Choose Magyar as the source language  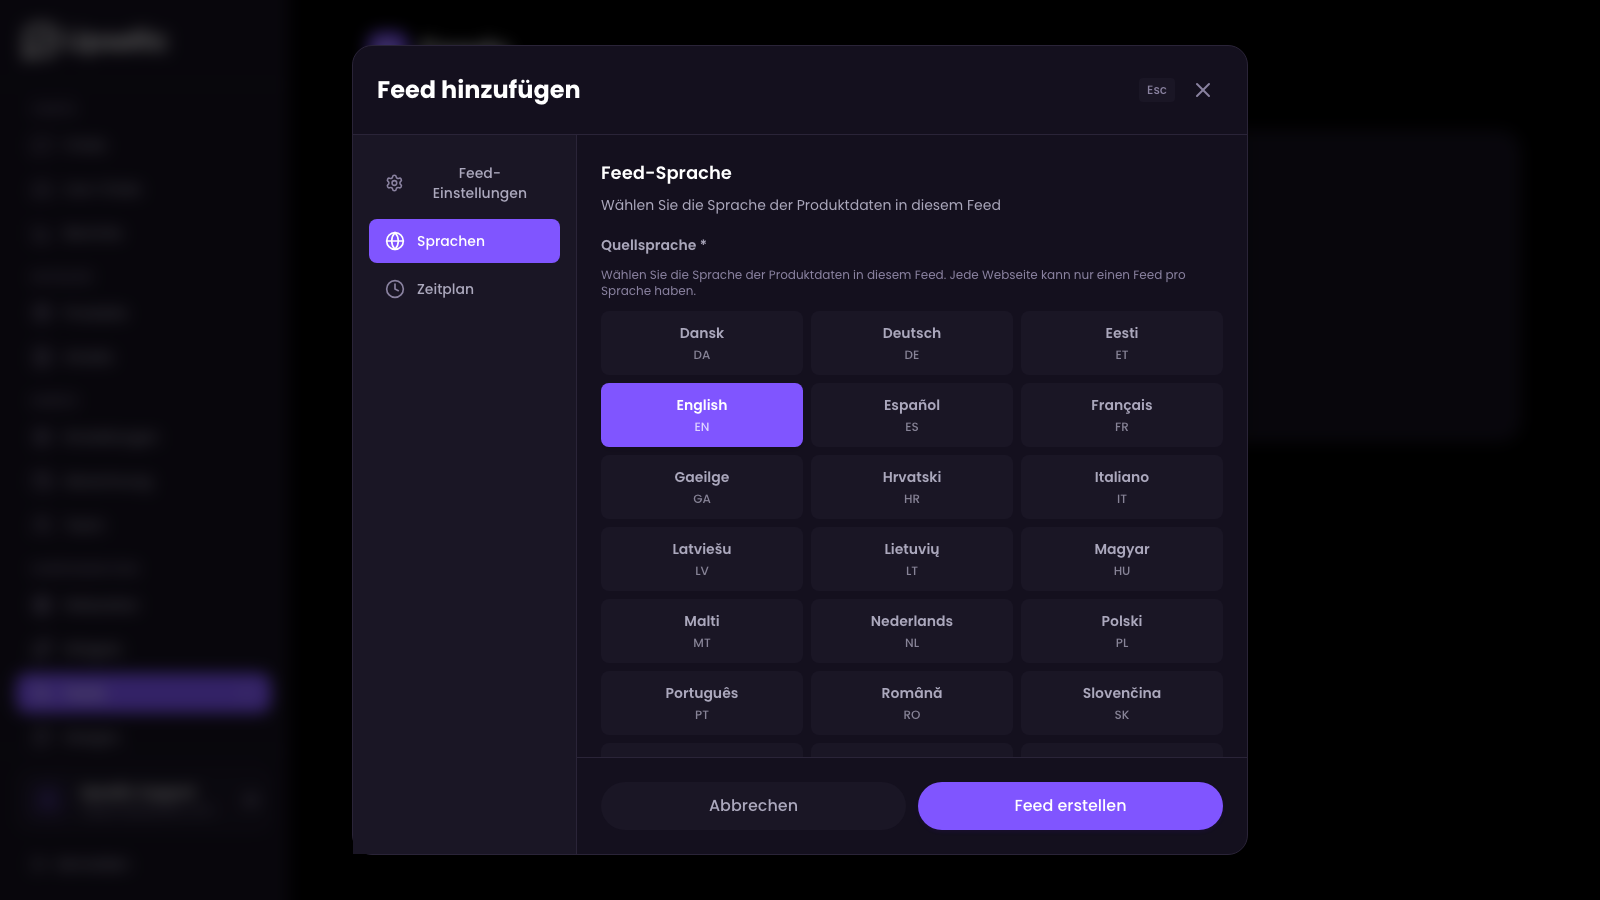click(1121, 558)
